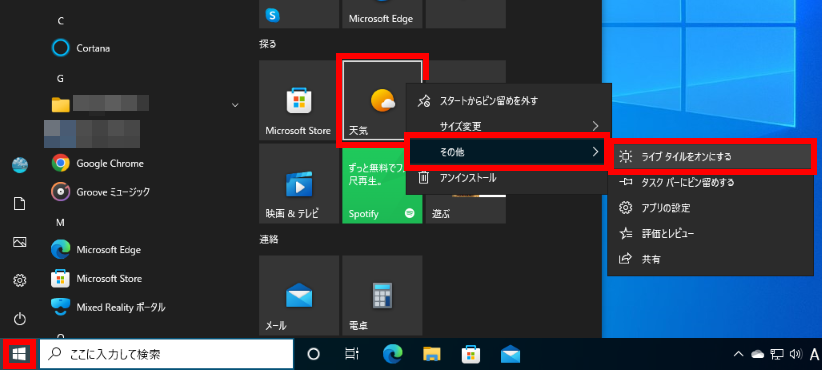This screenshot has width=822, height=370.
Task: Open アプリの設定
Action: point(711,208)
